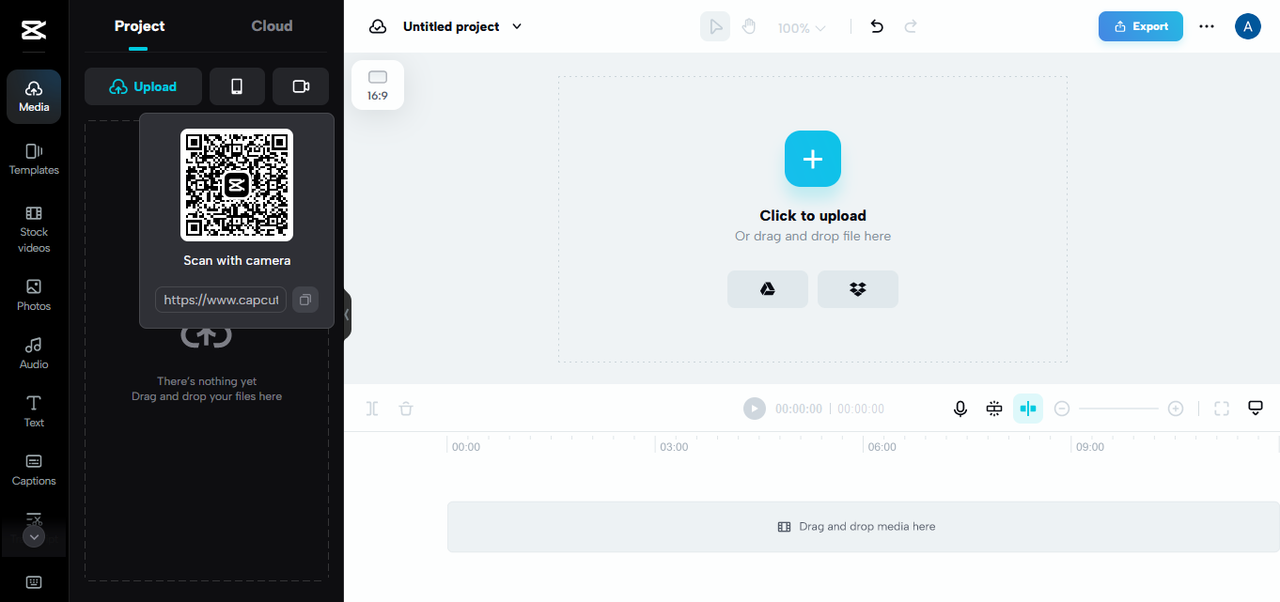The width and height of the screenshot is (1280, 602).
Task: Click the undo arrow
Action: [x=877, y=27]
